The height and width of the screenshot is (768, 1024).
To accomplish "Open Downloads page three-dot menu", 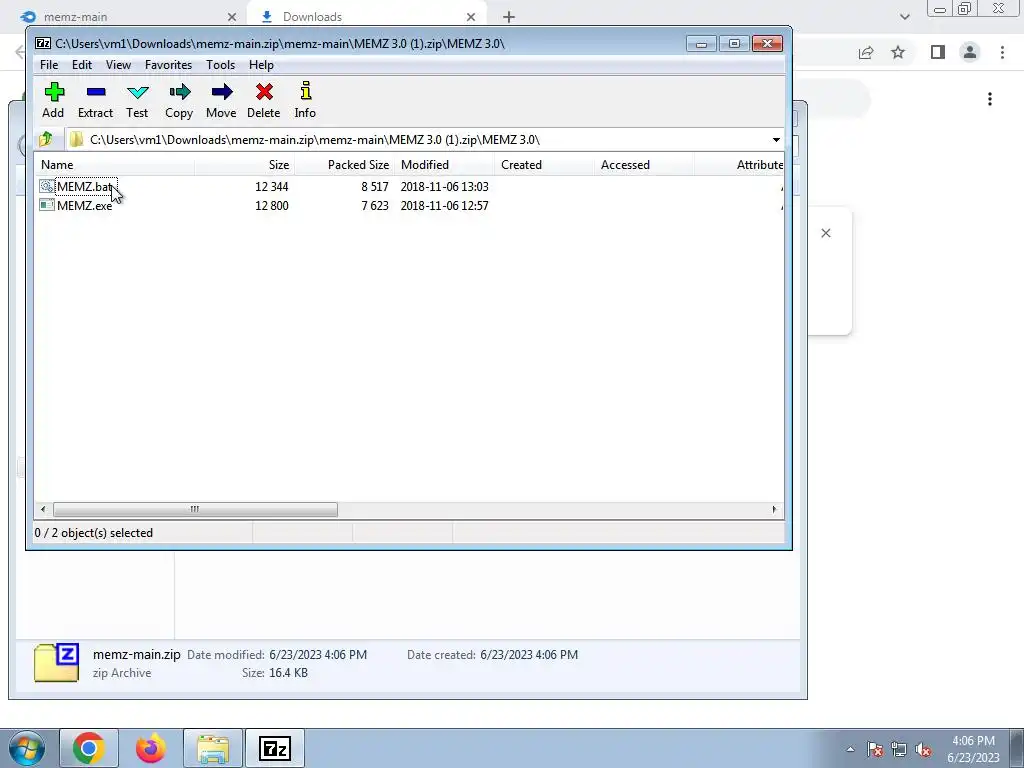I will (990, 99).
